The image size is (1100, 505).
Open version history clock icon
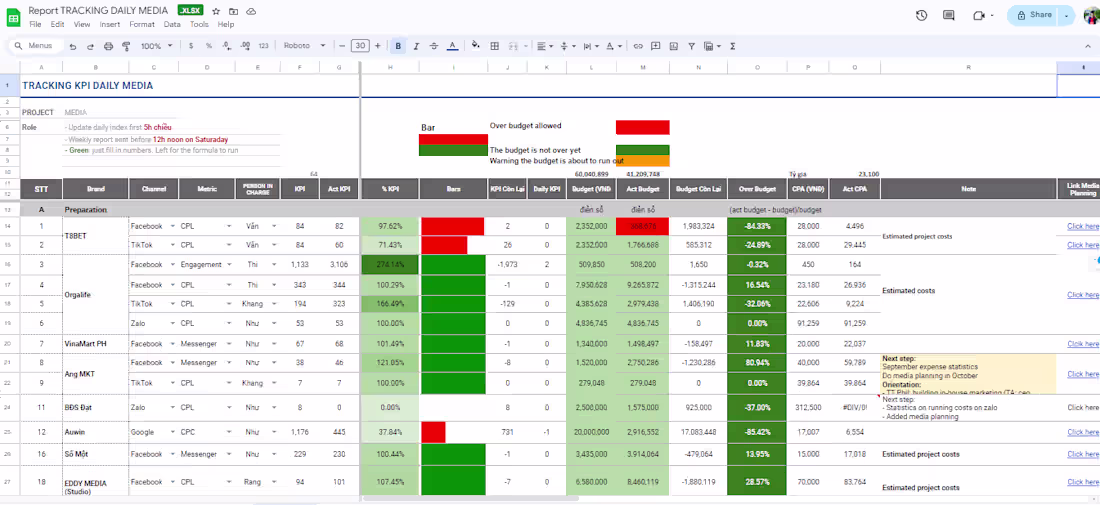[921, 15]
